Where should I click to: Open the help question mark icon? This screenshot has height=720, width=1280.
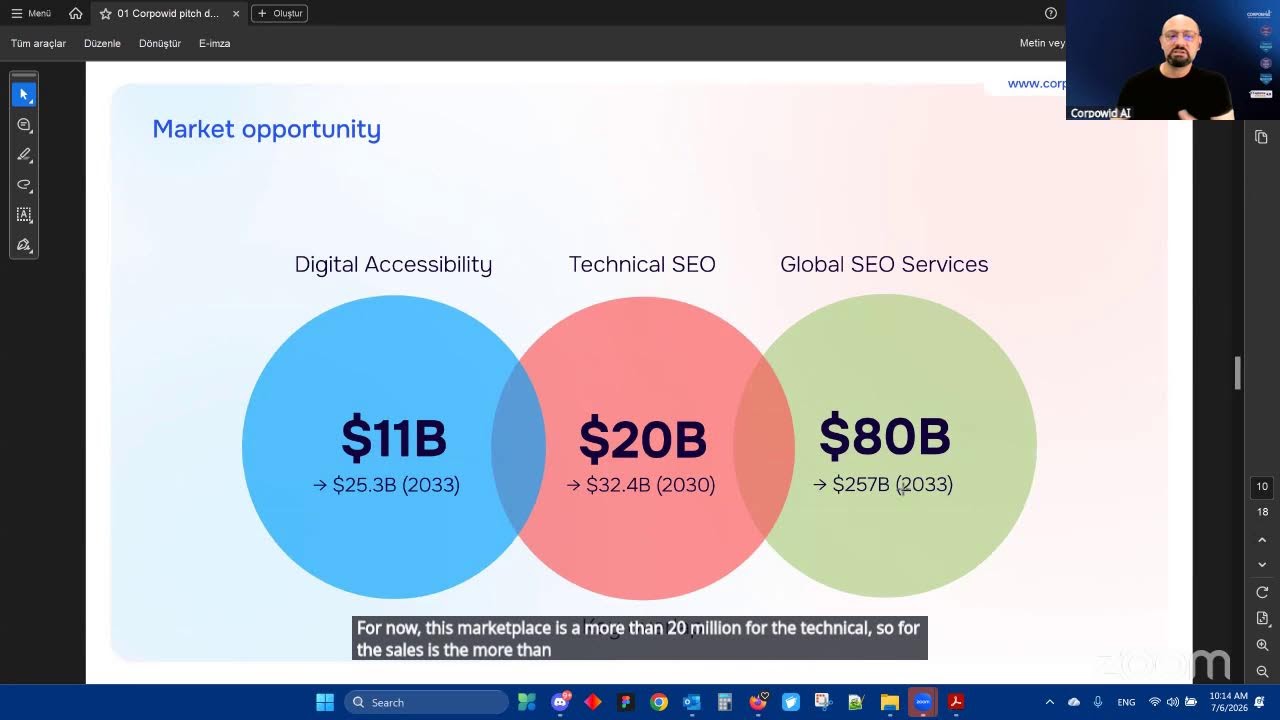(x=1051, y=13)
